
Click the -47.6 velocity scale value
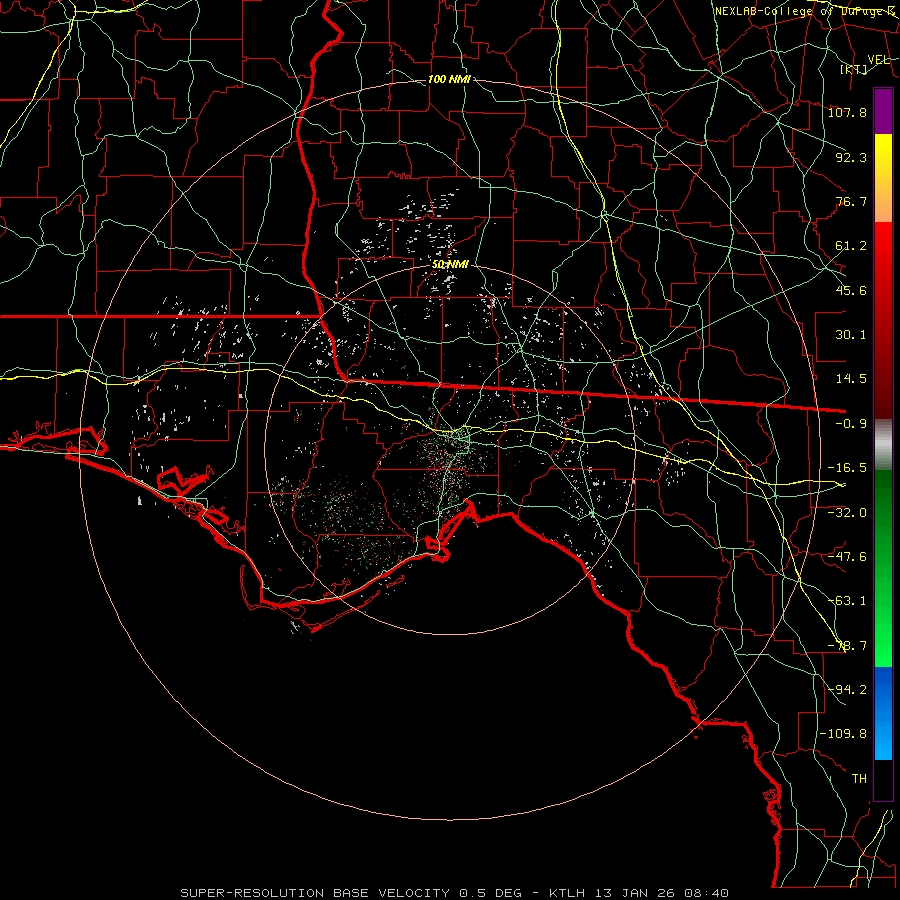coord(847,556)
